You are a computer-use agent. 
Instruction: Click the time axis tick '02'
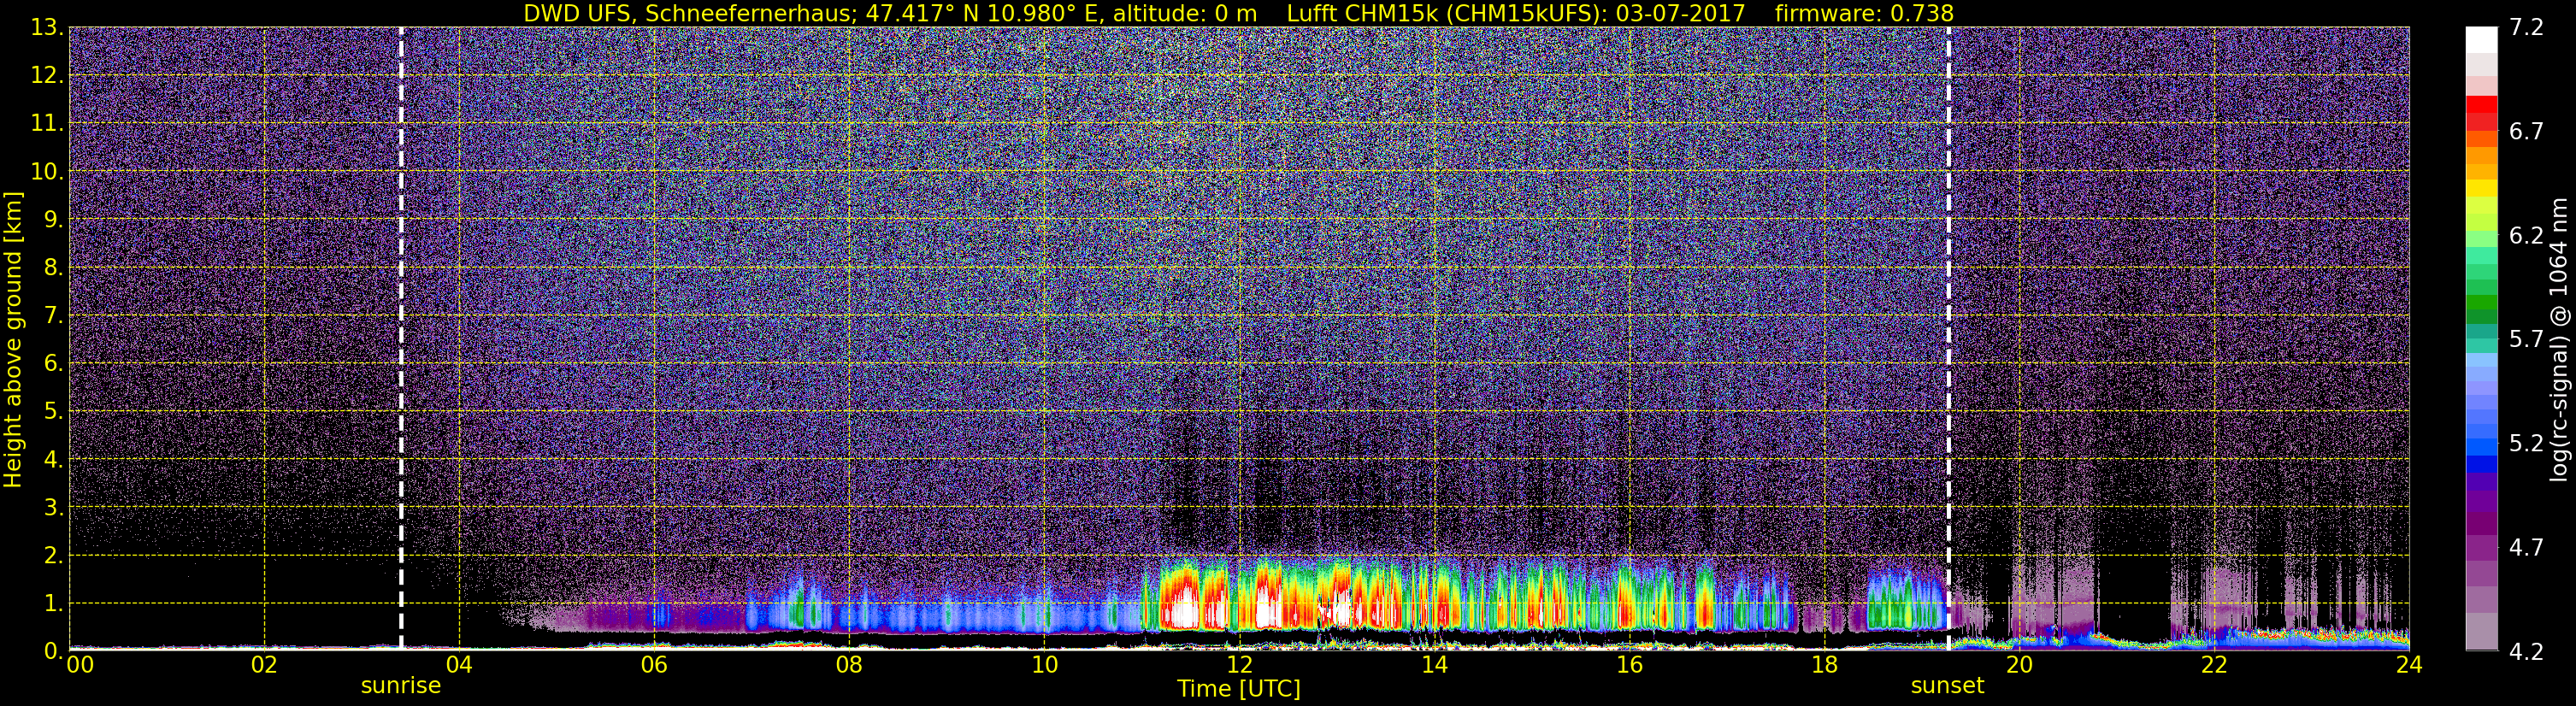tap(264, 664)
